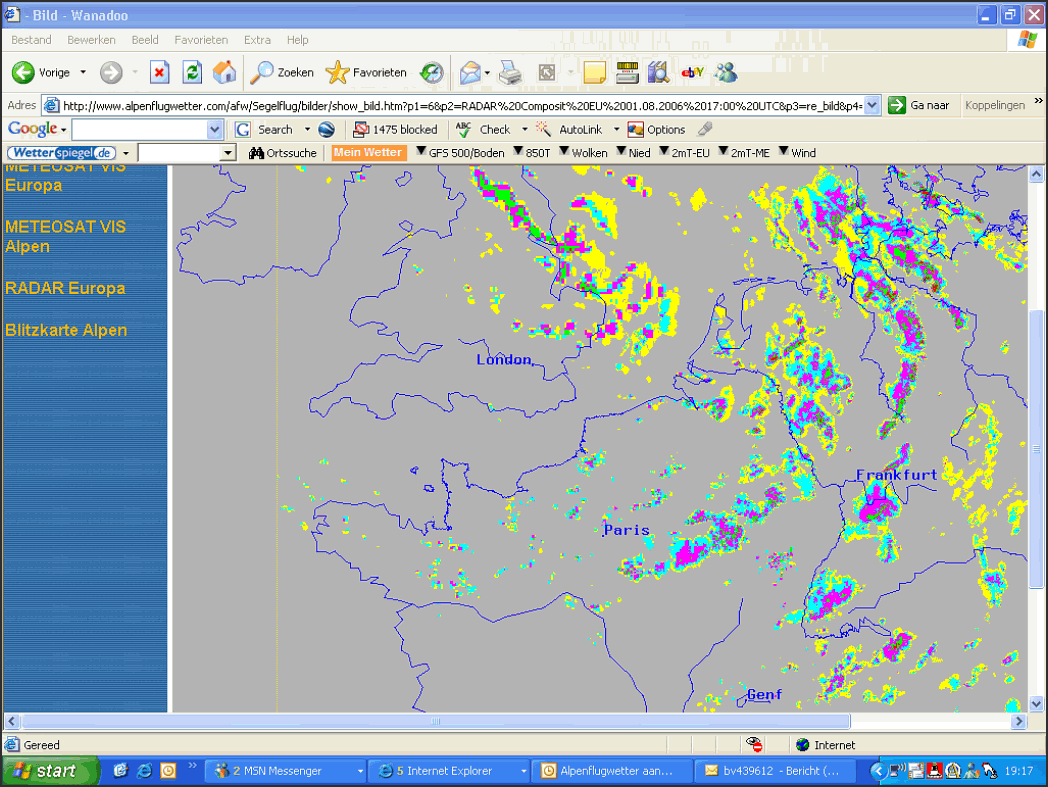Open the RADAR Europa link
1048x787 pixels.
click(x=65, y=288)
